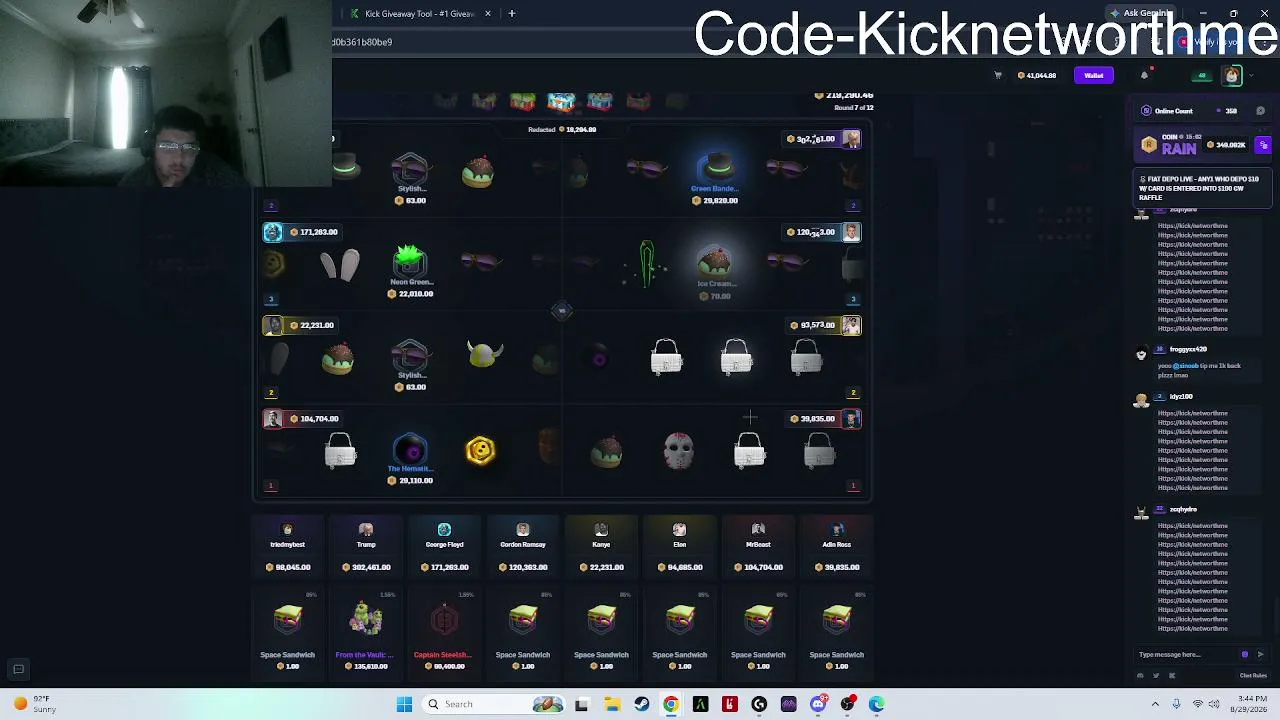Click the Elon player avatar

click(679, 529)
